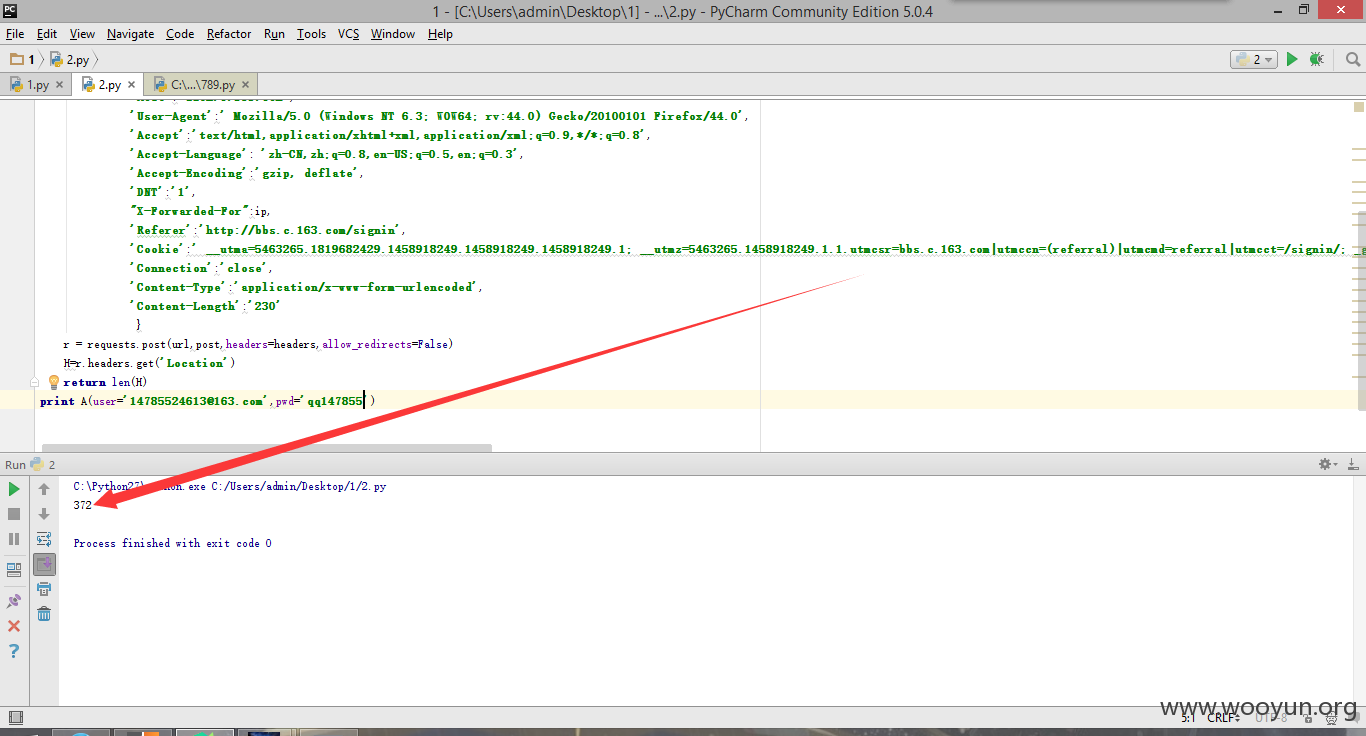Click Down the stack trace arrow
Viewport: 1366px width, 736px height.
coord(44,514)
